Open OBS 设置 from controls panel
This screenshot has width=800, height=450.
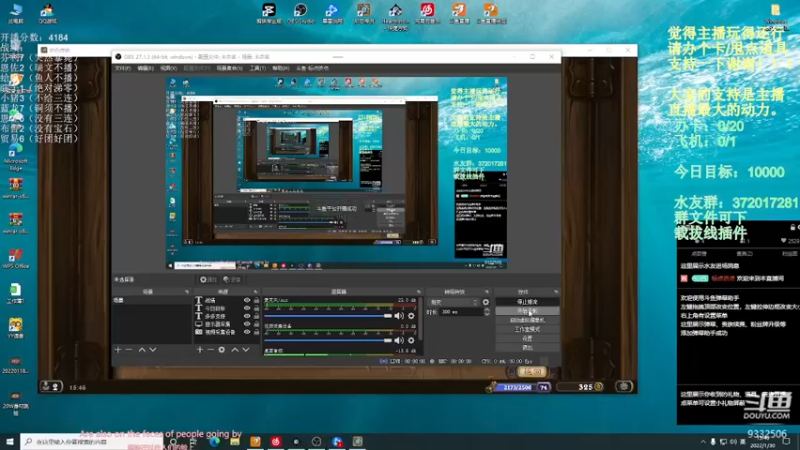[527, 338]
